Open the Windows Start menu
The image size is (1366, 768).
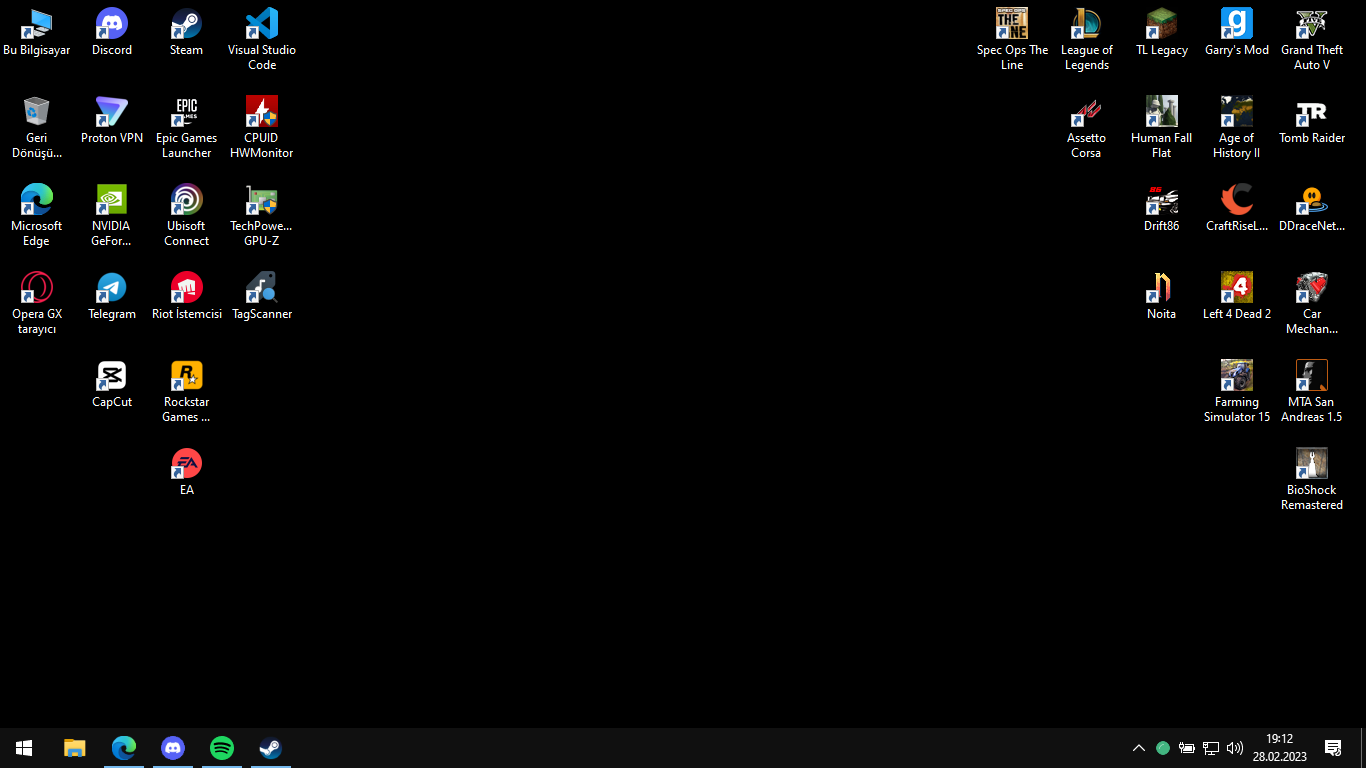click(x=24, y=748)
